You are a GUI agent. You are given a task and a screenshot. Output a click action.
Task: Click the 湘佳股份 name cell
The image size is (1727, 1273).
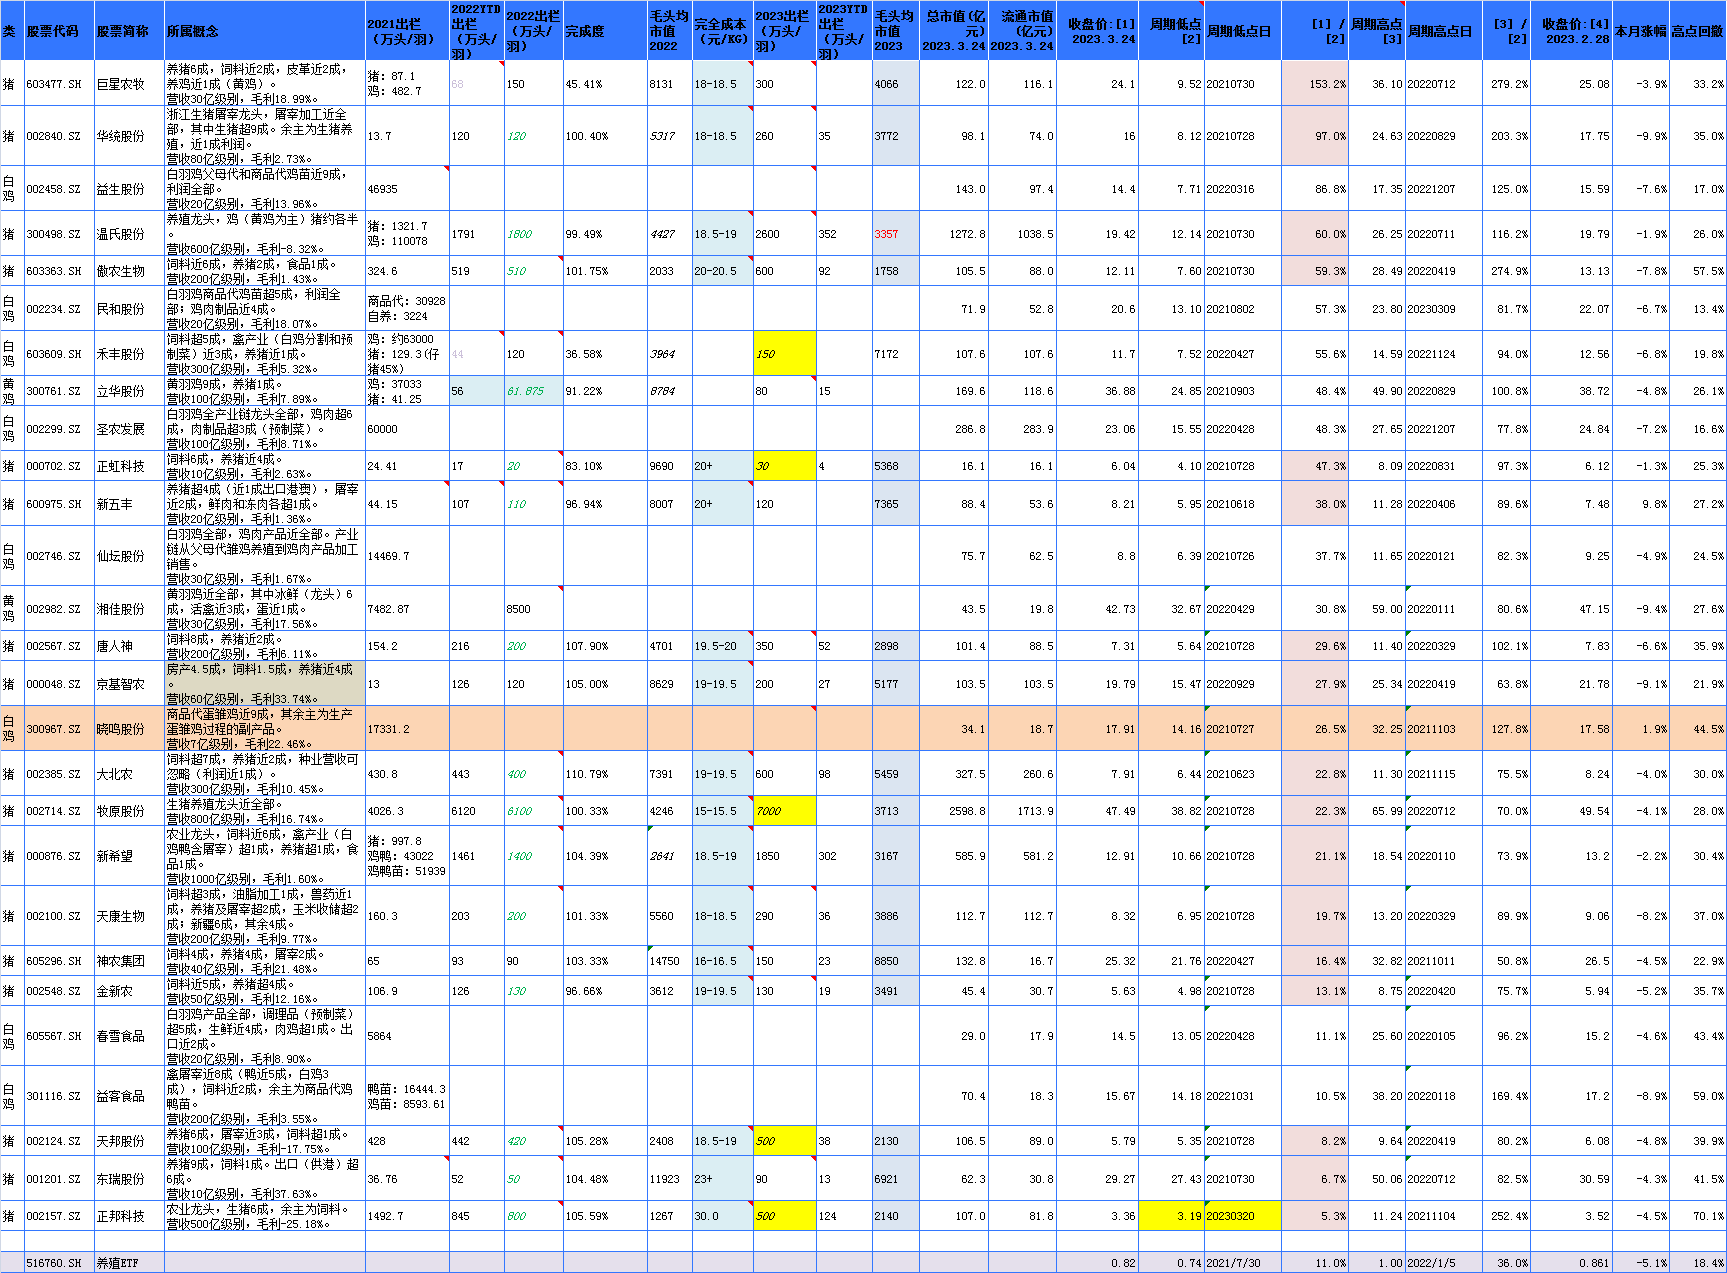(x=129, y=609)
